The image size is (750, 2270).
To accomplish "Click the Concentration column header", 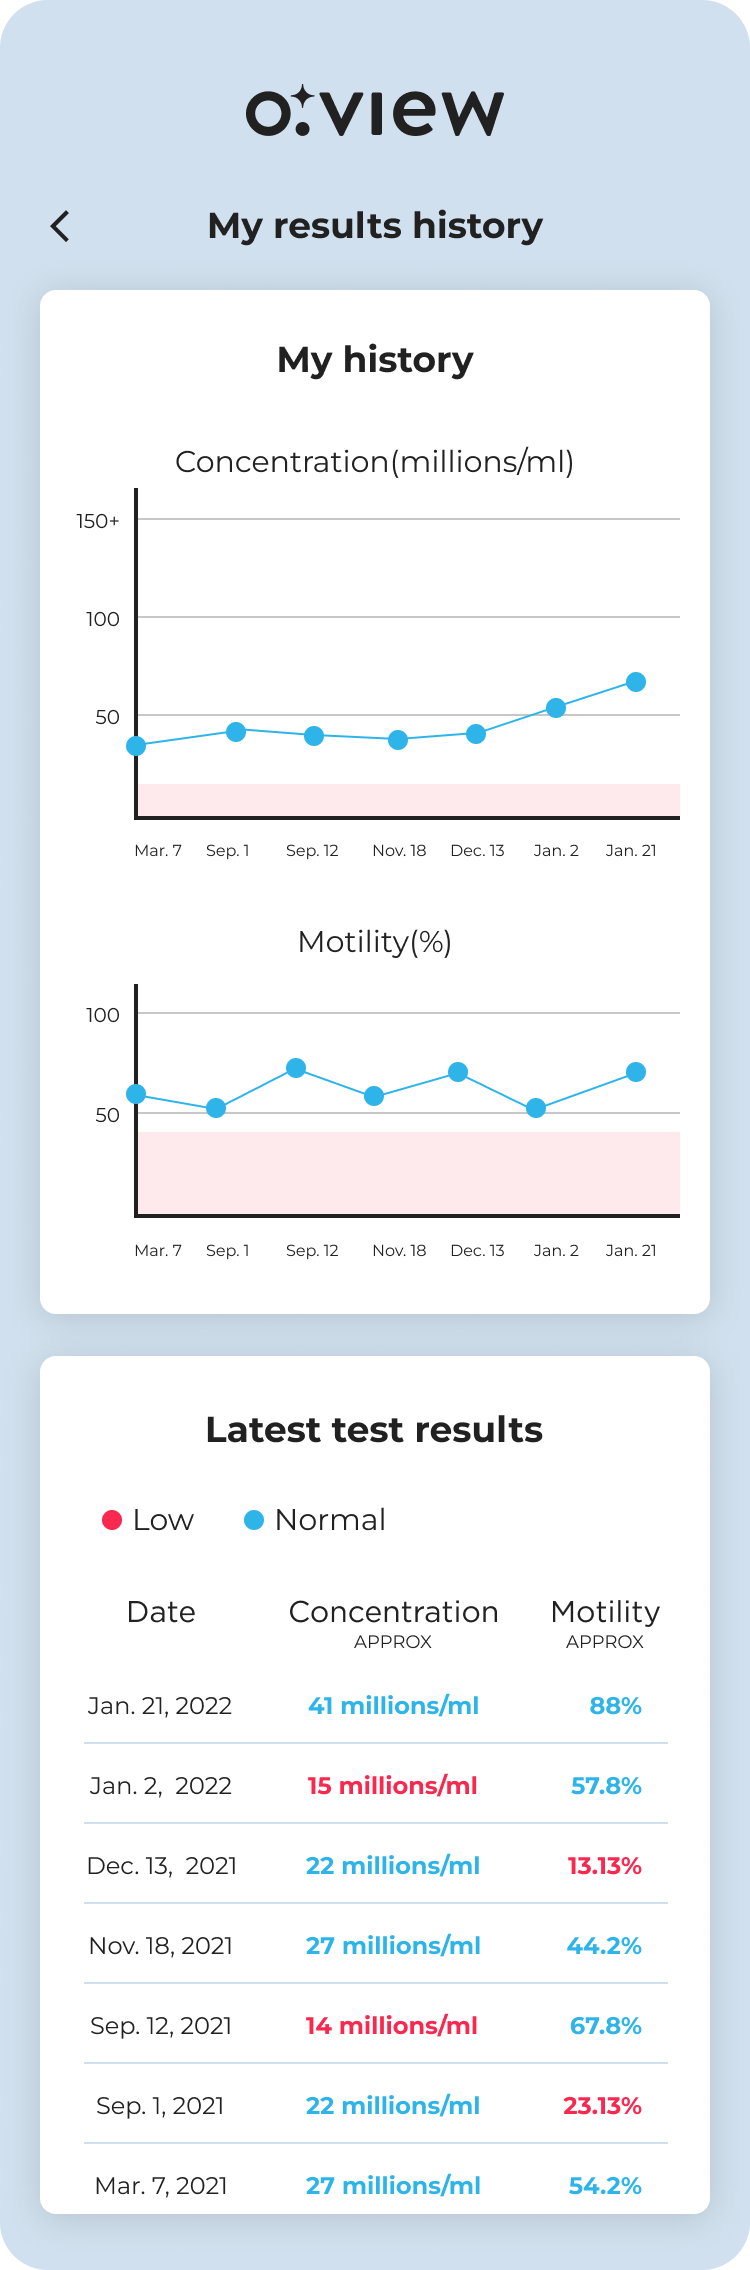I will click(x=393, y=1612).
